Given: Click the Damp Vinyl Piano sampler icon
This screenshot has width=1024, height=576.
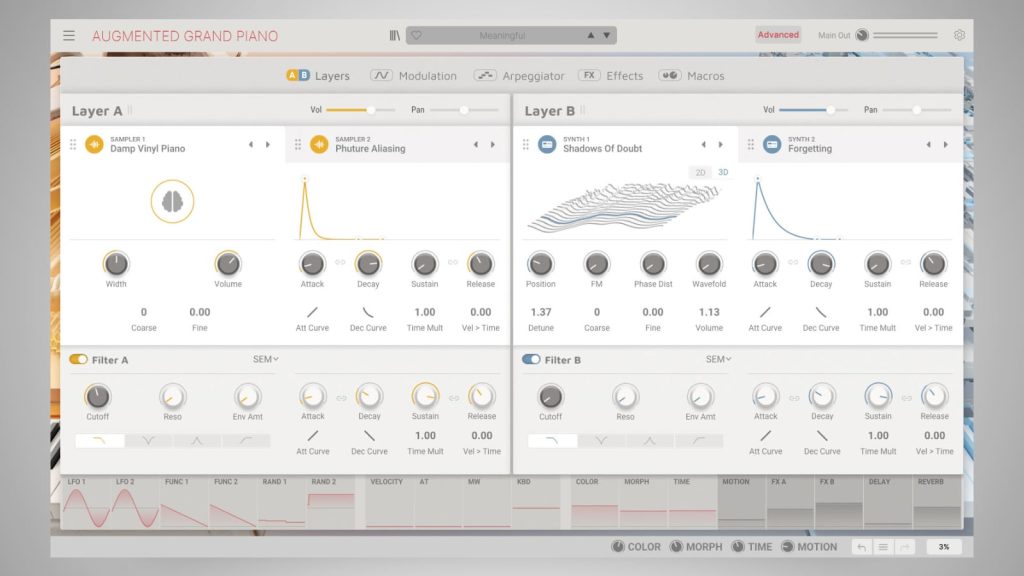Looking at the screenshot, I should pyautogui.click(x=95, y=144).
